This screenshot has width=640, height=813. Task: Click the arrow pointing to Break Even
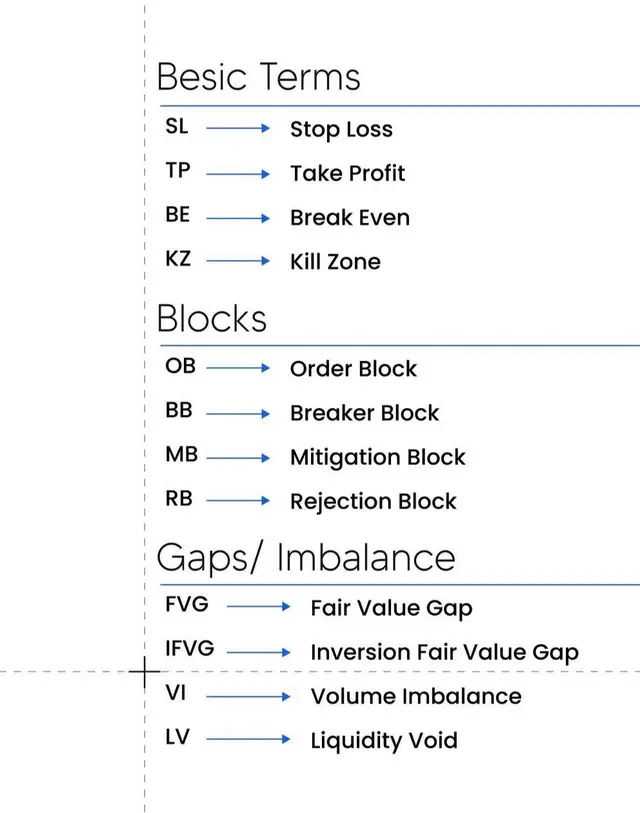[x=238, y=218]
